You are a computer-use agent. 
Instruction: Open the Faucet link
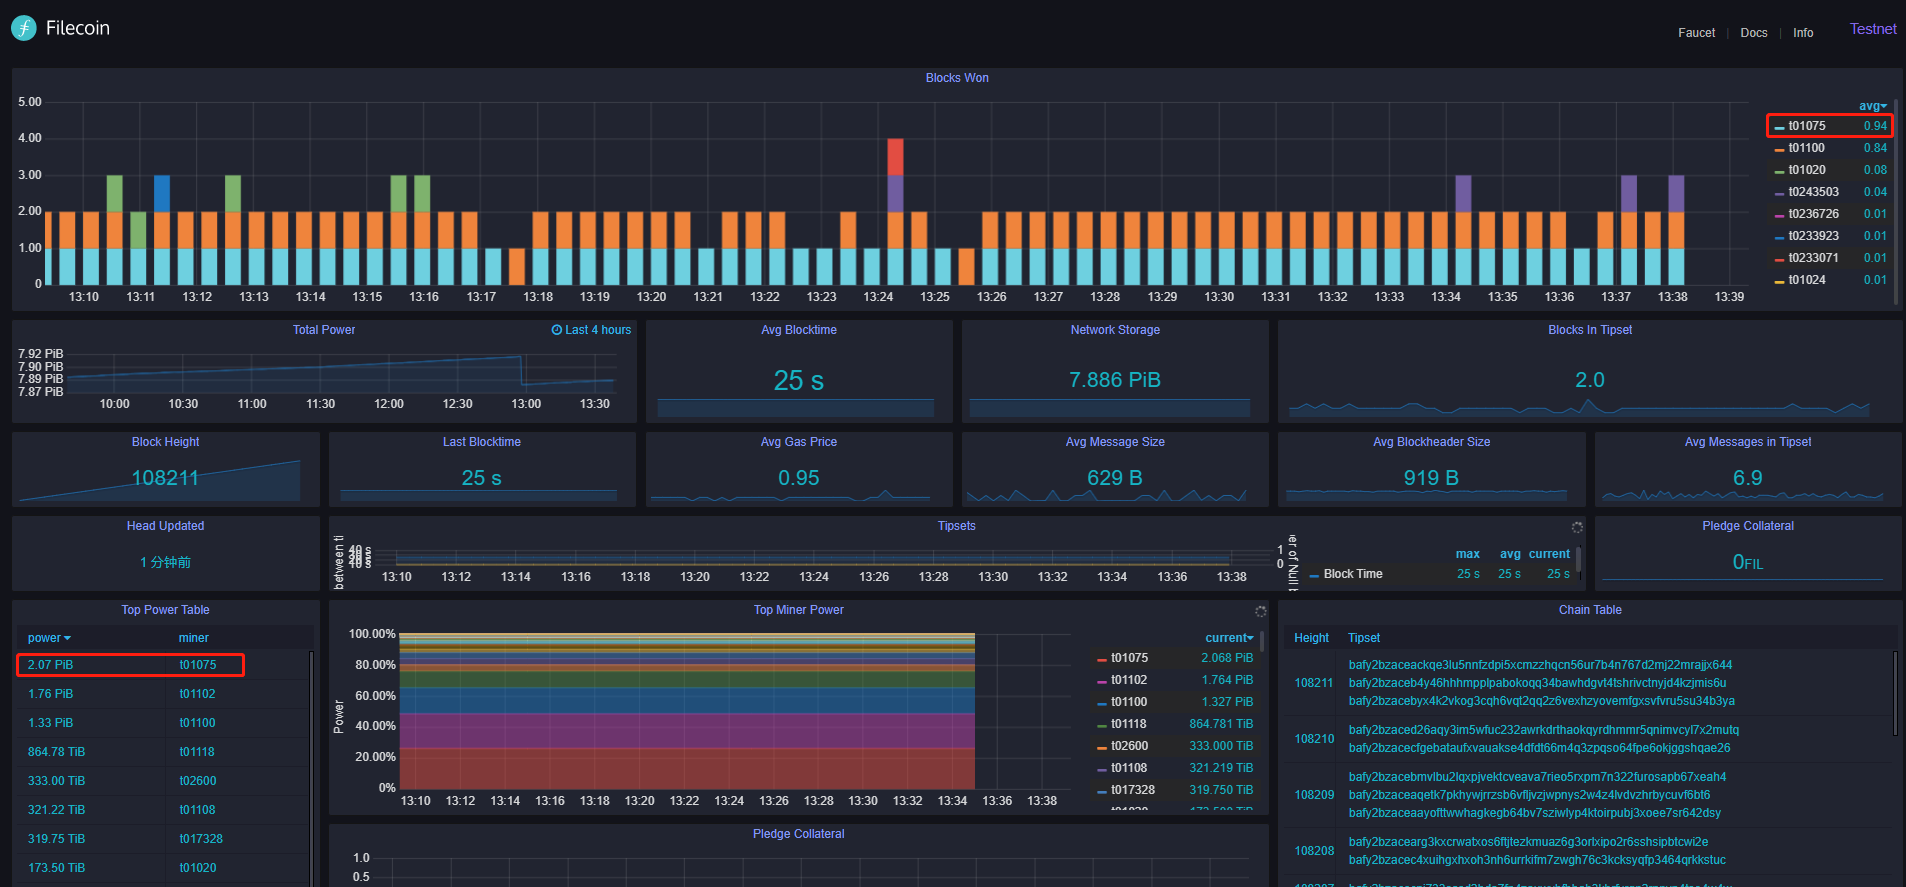coord(1696,33)
